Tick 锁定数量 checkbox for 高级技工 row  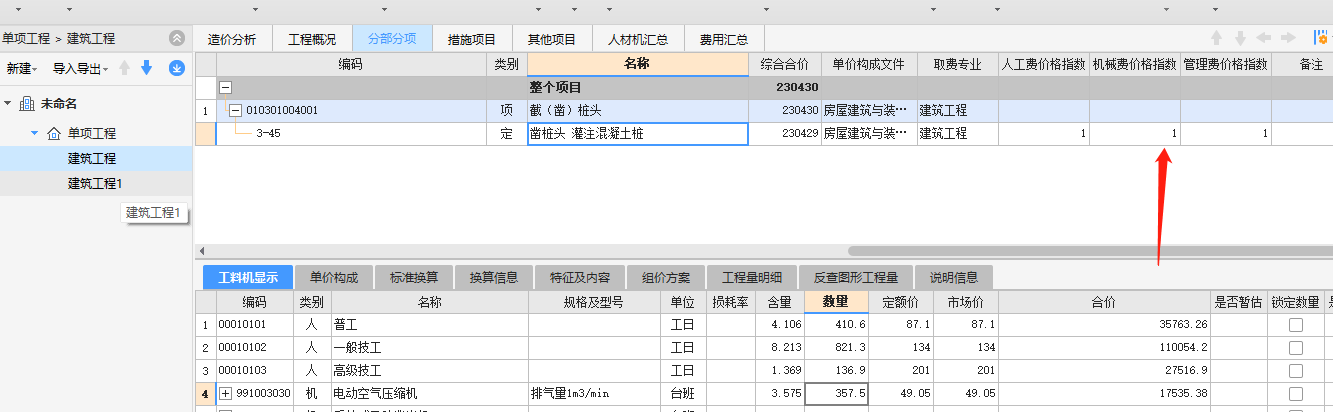coord(1296,370)
